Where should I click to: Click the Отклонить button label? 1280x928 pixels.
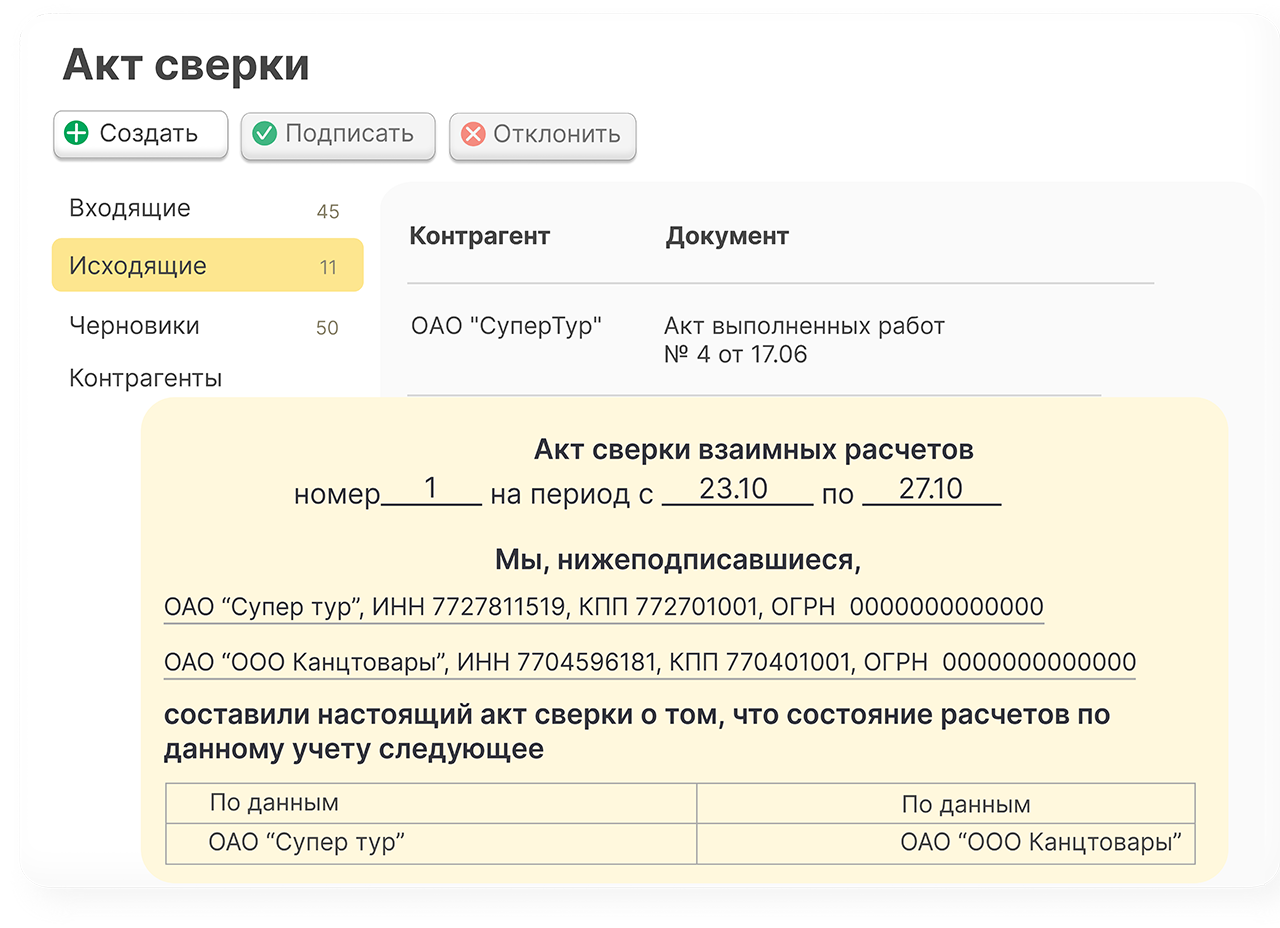[557, 134]
